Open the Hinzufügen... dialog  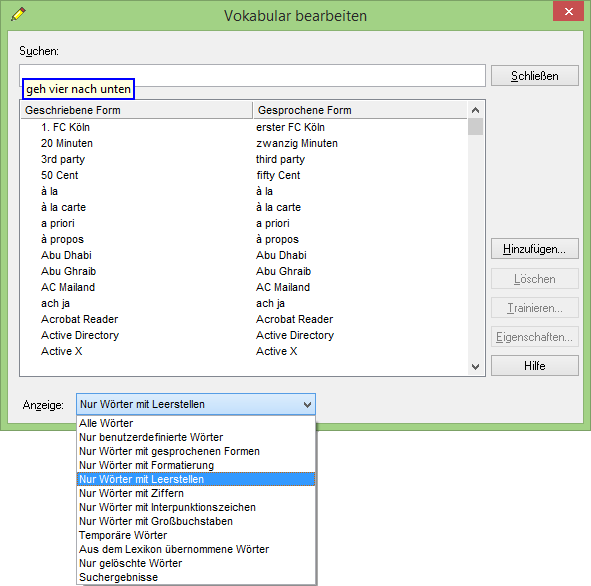point(534,249)
